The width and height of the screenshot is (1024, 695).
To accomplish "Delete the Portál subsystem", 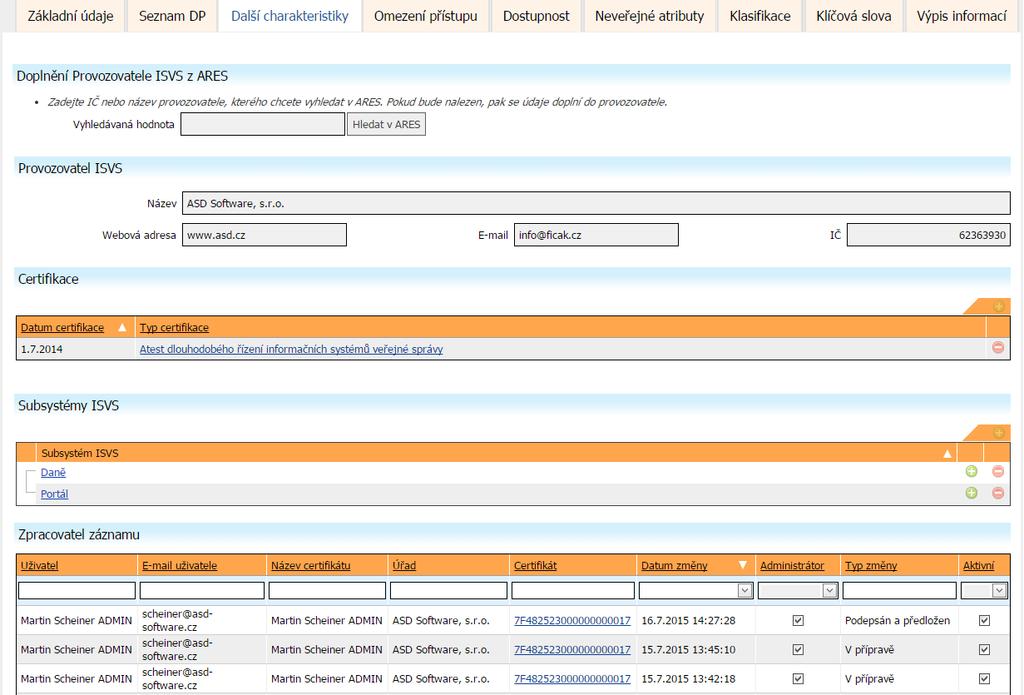I will point(998,493).
